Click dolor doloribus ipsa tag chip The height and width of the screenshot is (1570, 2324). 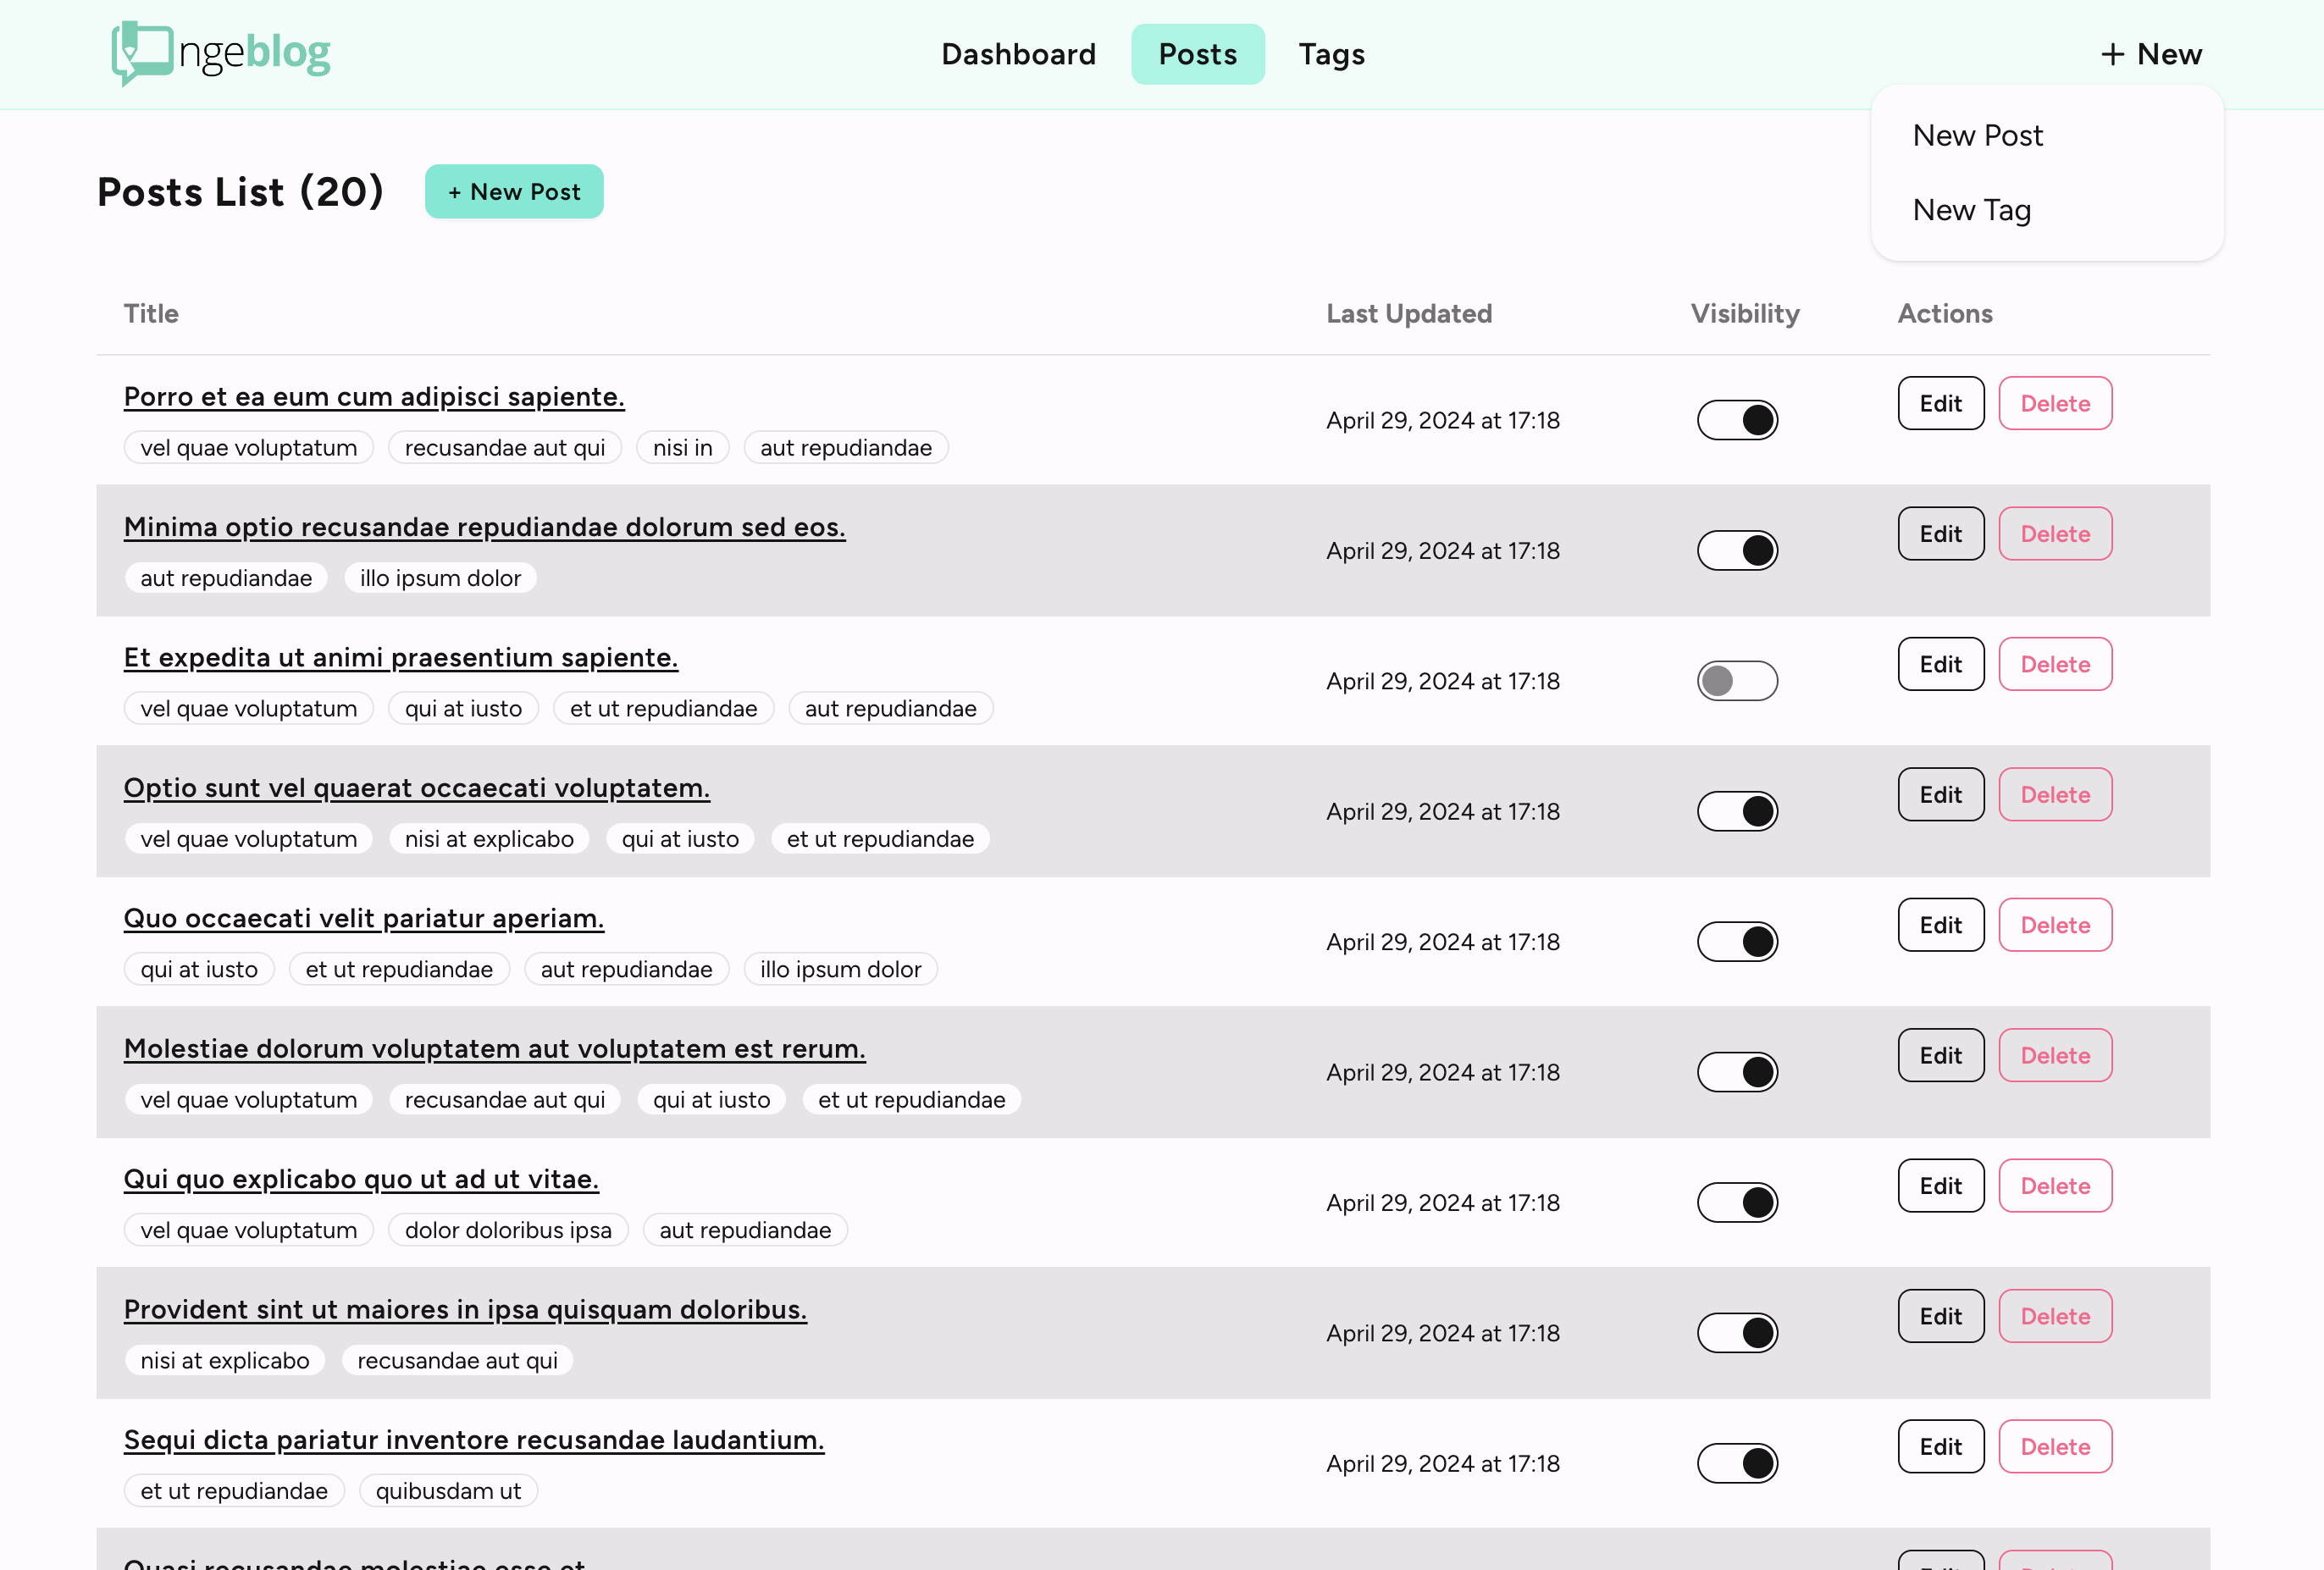click(508, 1230)
